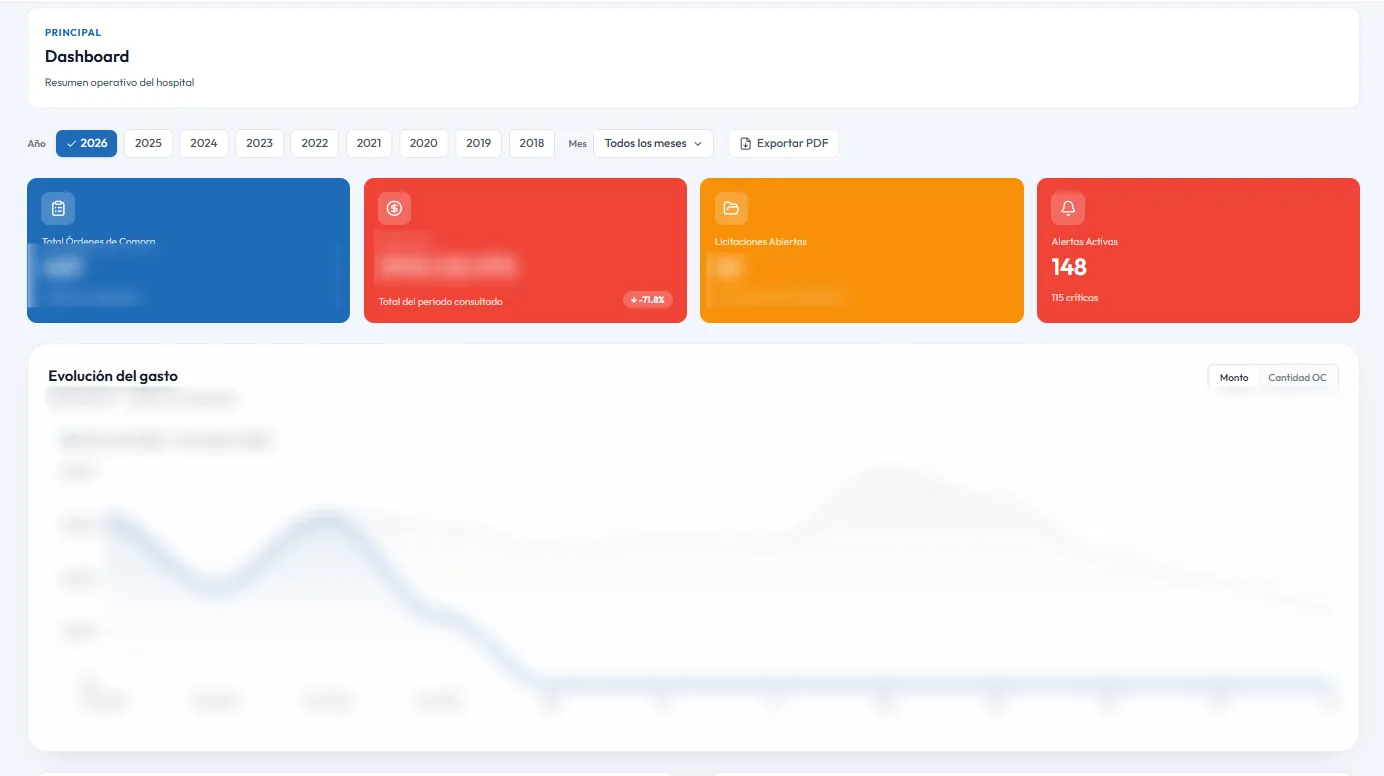The height and width of the screenshot is (776, 1384).
Task: Click the Dashboard heading under PRINCIPAL
Action: 86,56
